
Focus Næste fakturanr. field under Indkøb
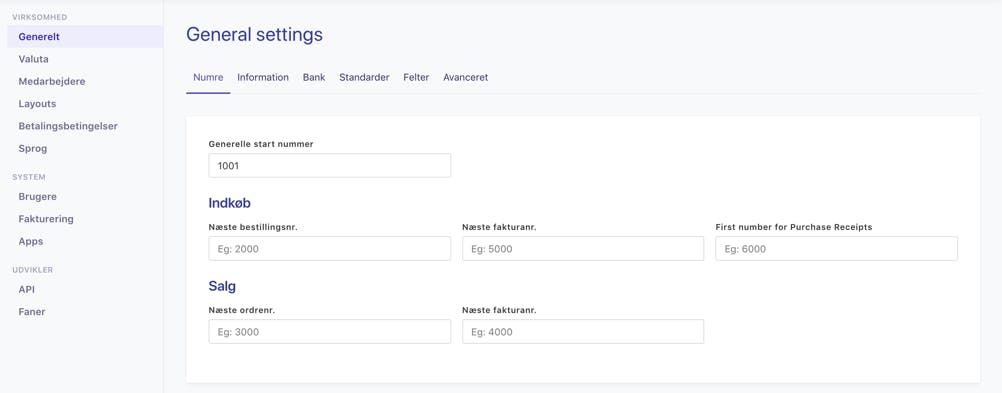coord(583,249)
